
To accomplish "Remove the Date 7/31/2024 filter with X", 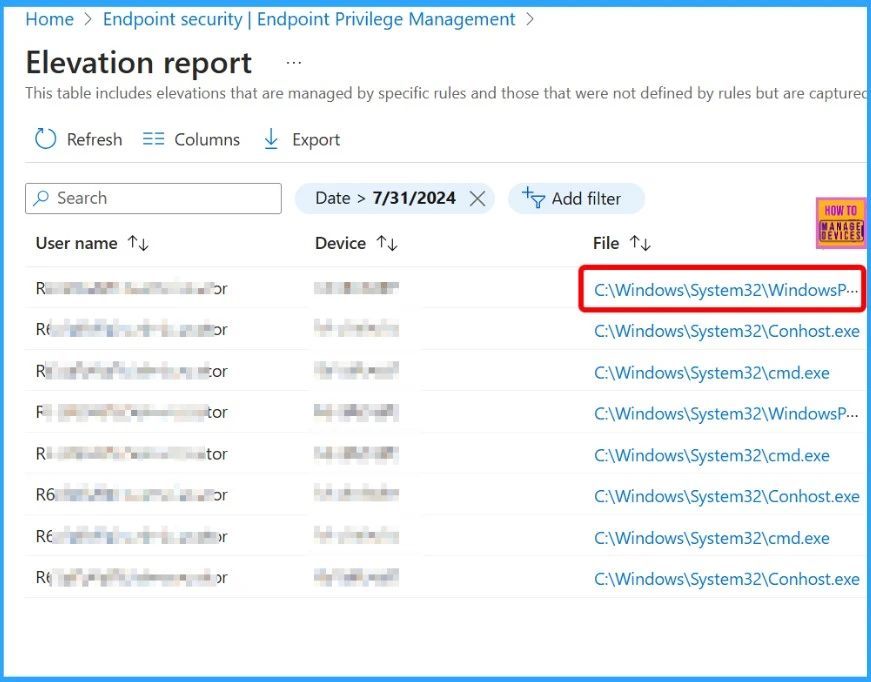I will (x=477, y=198).
